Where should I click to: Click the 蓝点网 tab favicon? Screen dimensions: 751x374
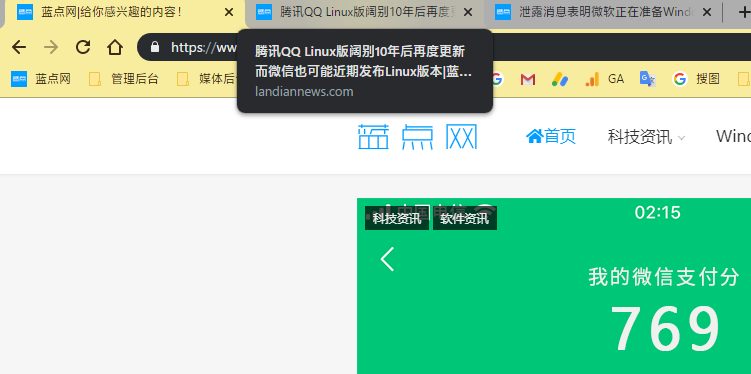(x=25, y=12)
